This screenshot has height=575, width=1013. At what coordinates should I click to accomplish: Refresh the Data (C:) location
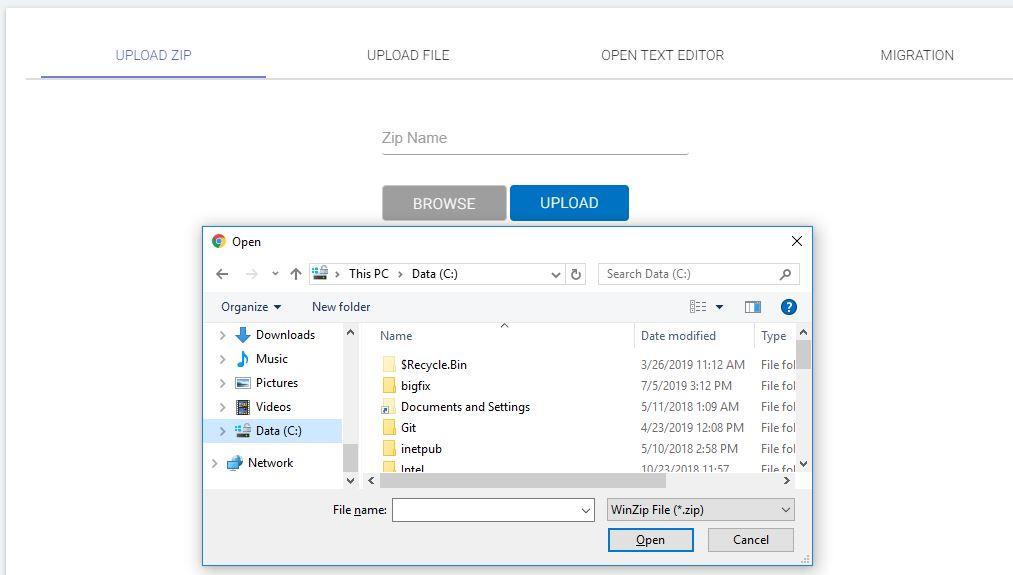click(x=576, y=274)
